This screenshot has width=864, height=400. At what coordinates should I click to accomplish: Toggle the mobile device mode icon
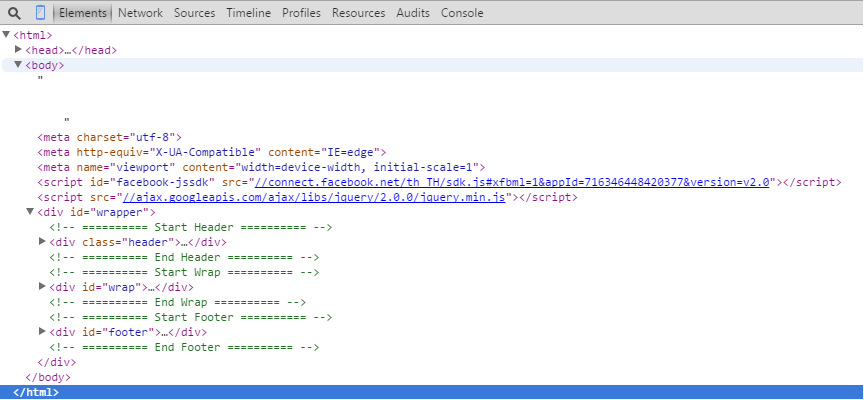coord(40,13)
